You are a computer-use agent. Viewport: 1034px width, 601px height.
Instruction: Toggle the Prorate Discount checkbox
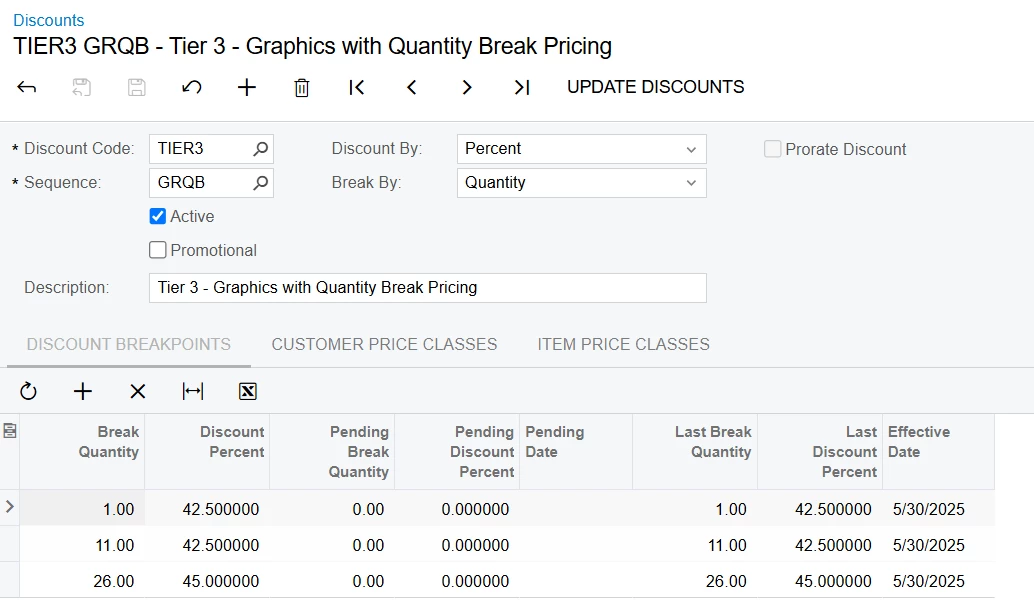(x=773, y=149)
